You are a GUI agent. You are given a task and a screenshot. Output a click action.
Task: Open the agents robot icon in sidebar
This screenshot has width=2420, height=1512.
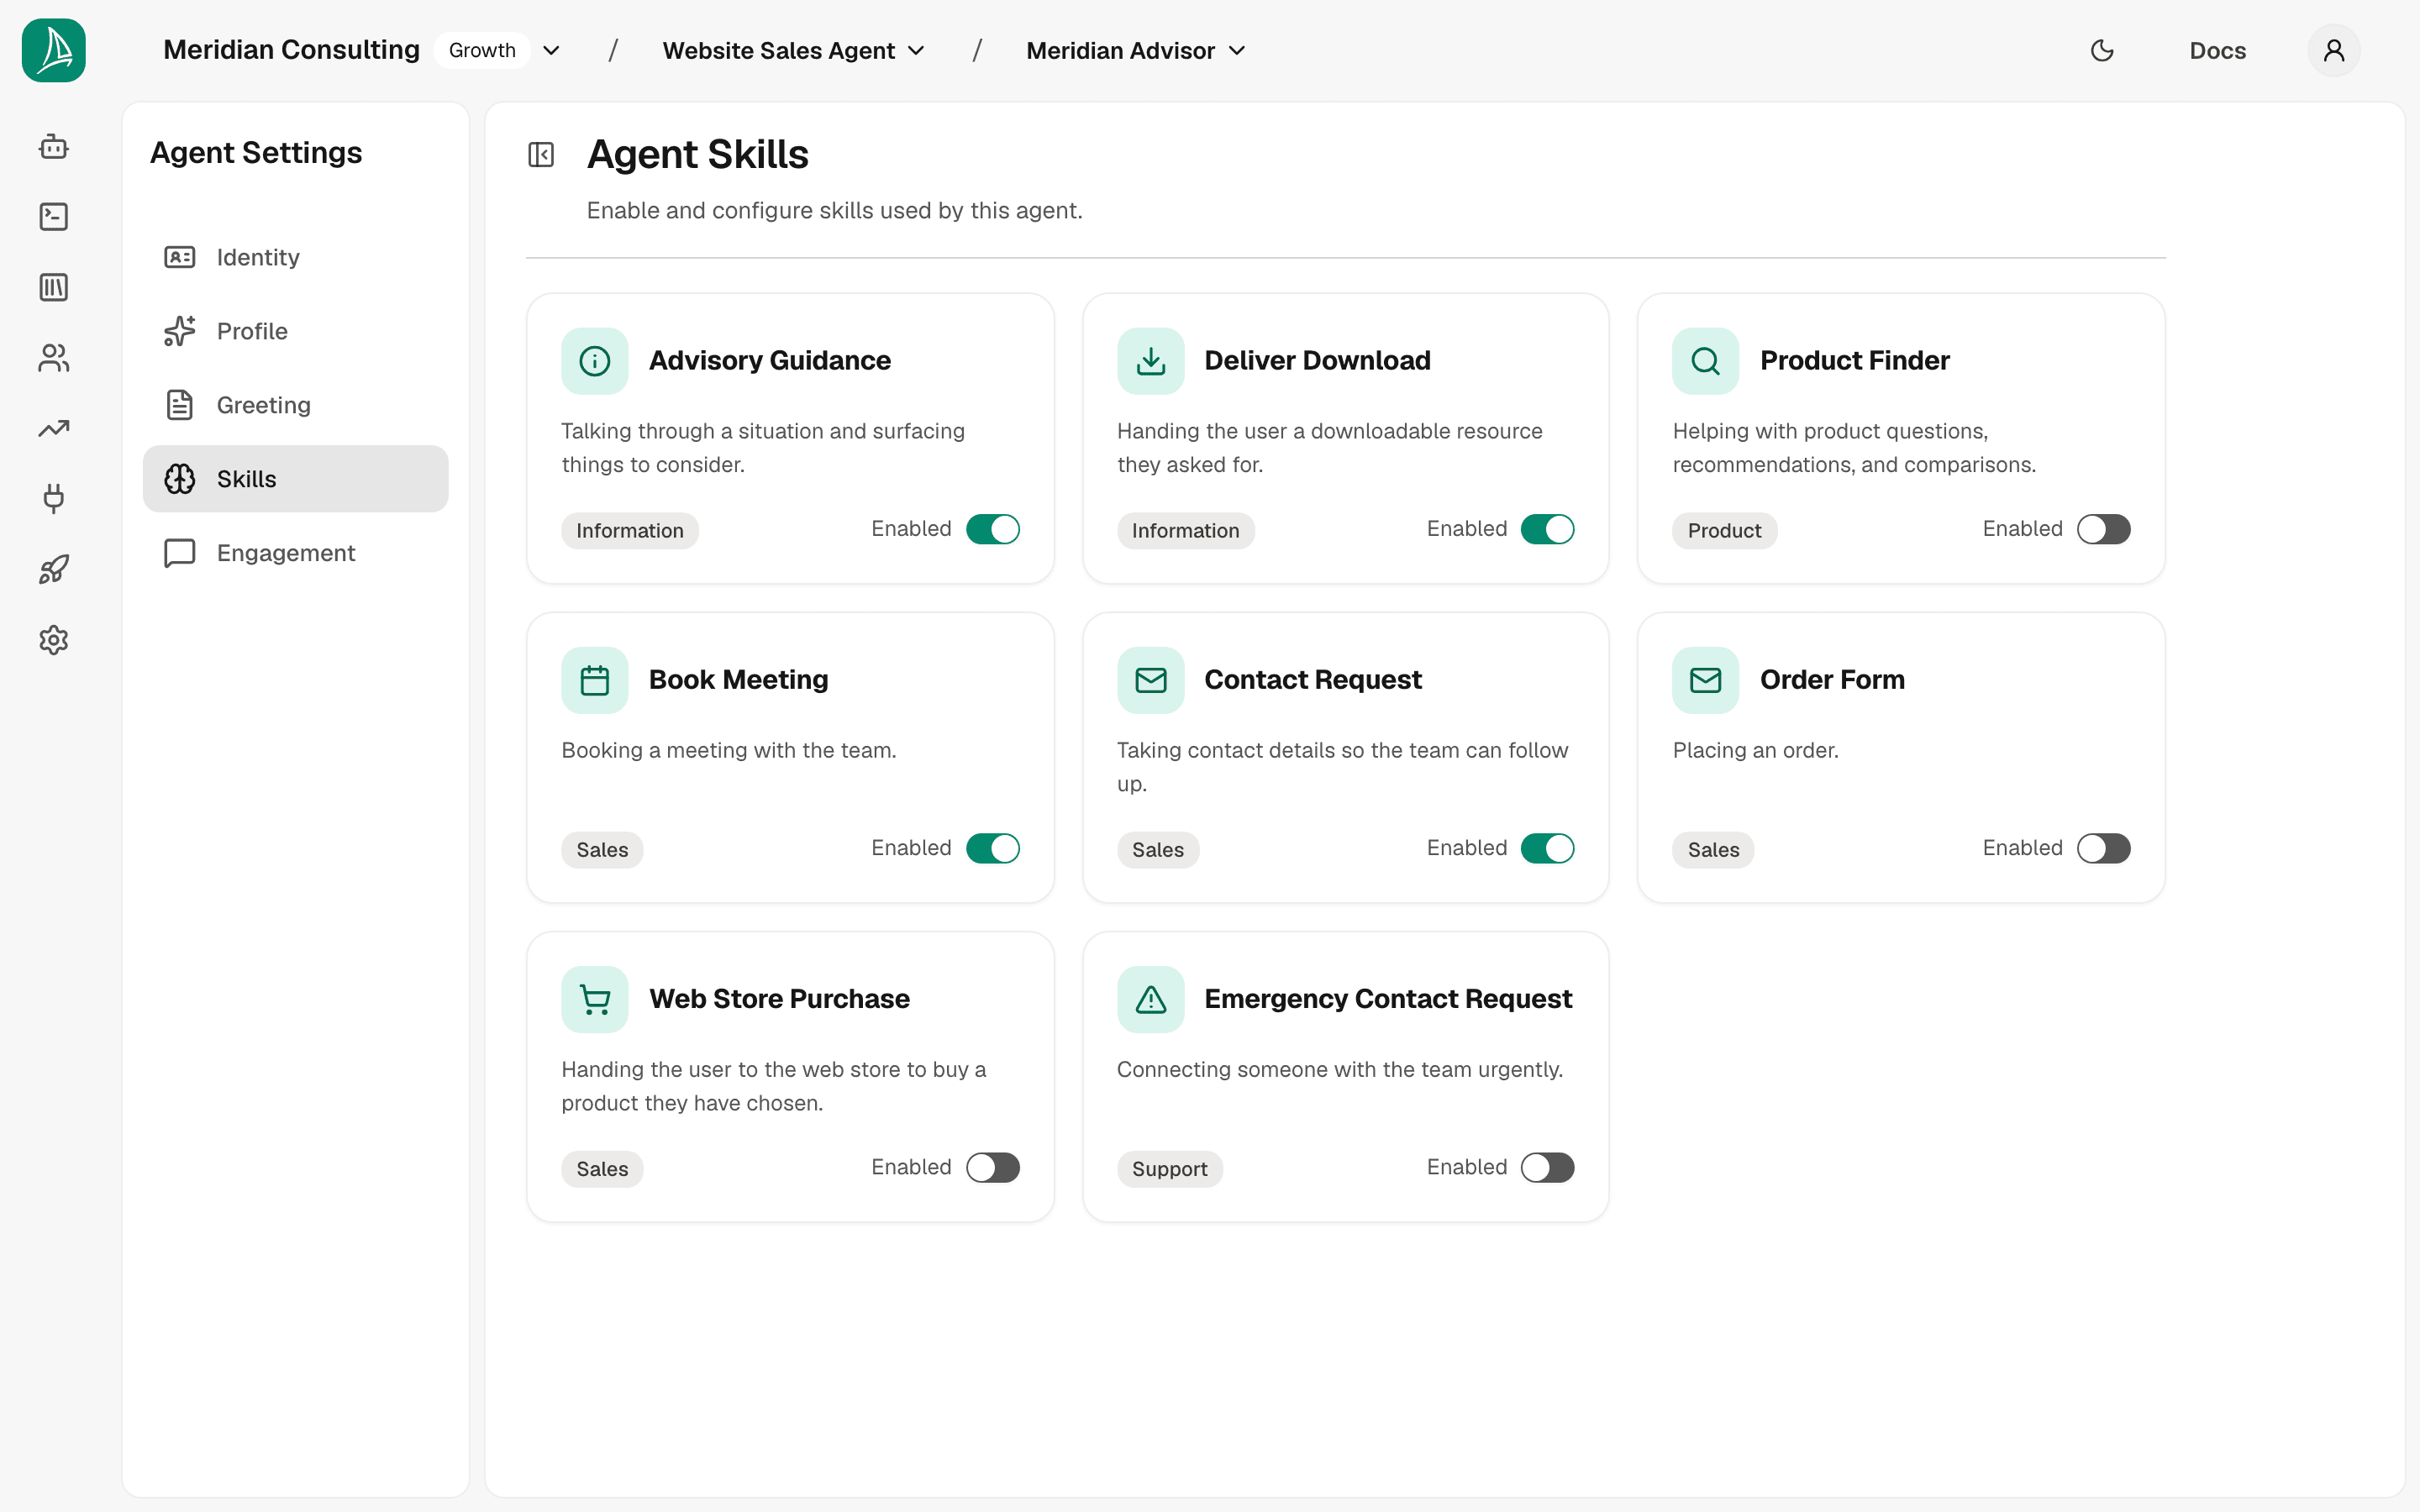(54, 147)
